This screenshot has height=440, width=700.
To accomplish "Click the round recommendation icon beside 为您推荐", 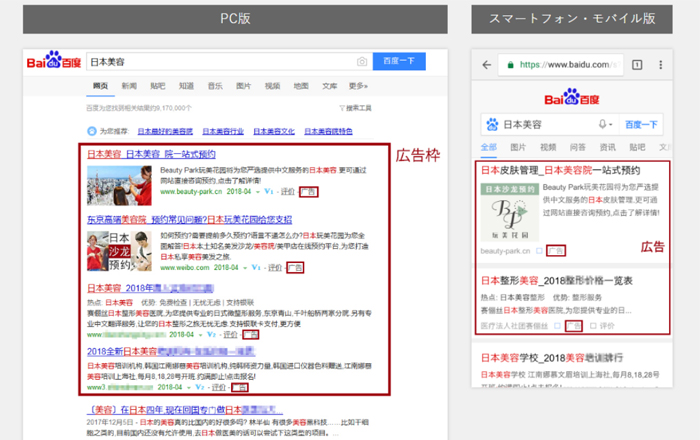I will pyautogui.click(x=92, y=131).
